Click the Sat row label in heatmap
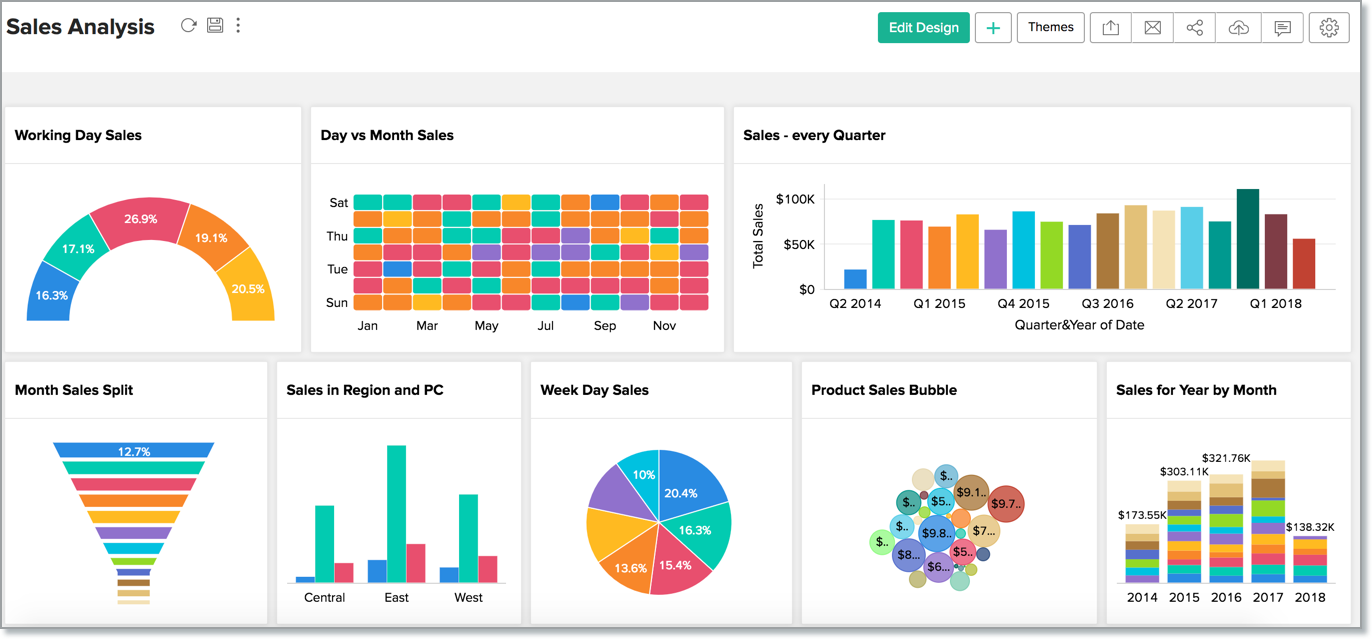The height and width of the screenshot is (639, 1372). point(338,203)
